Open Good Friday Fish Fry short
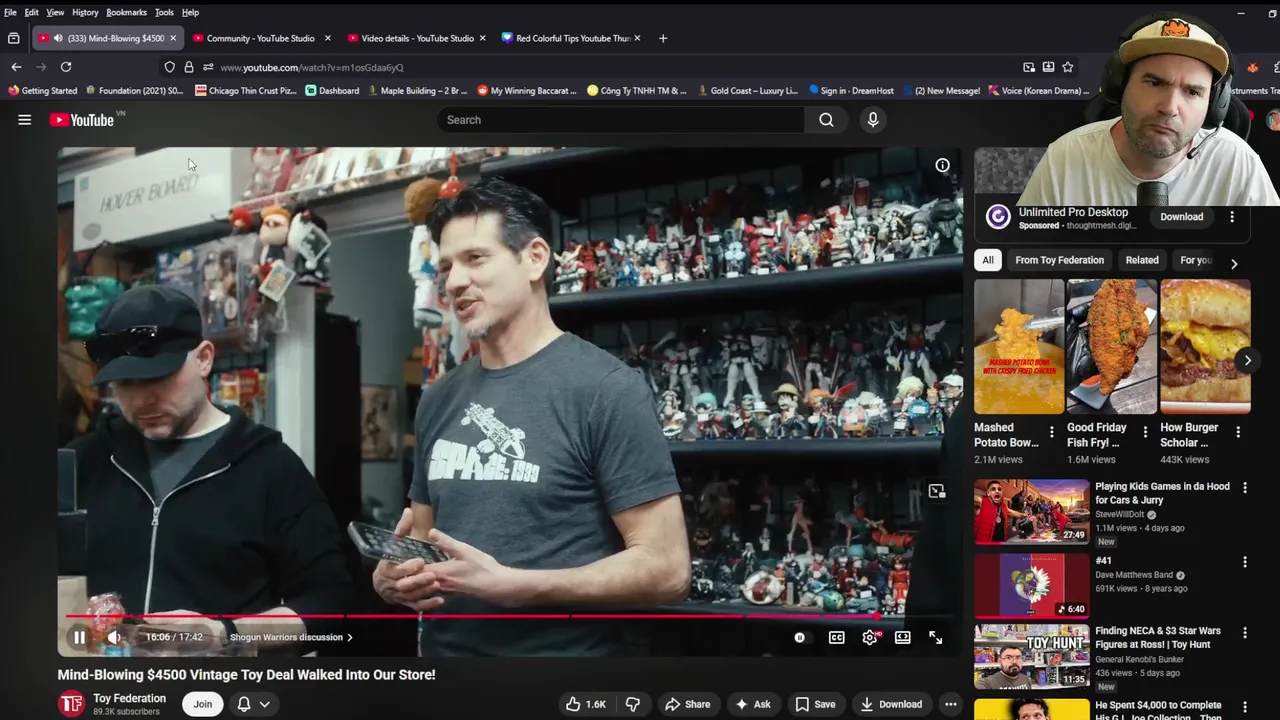The height and width of the screenshot is (720, 1280). pos(1111,347)
